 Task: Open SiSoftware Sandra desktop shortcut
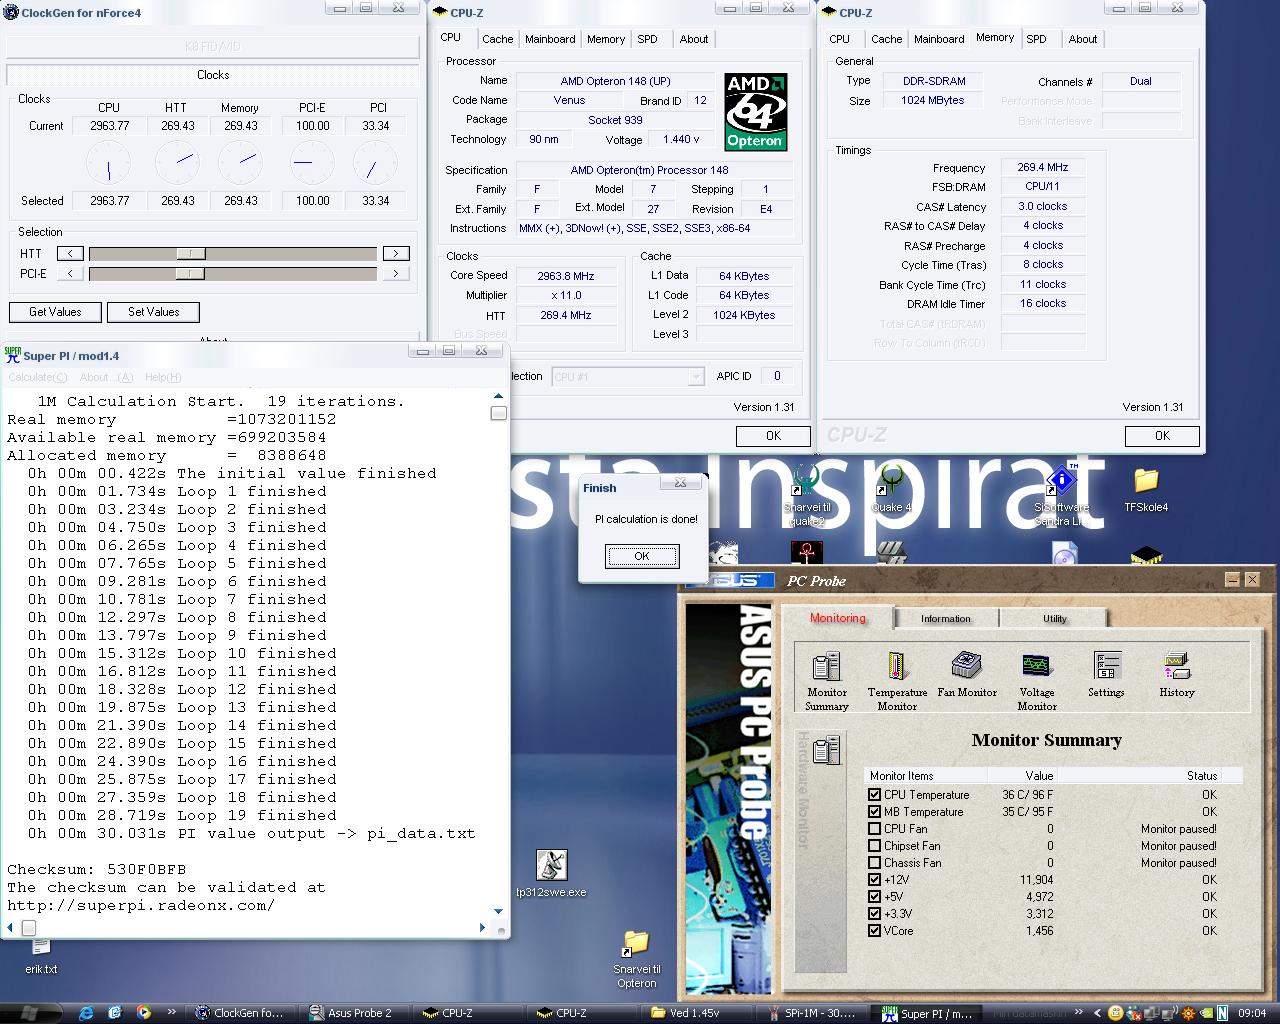pos(1061,495)
